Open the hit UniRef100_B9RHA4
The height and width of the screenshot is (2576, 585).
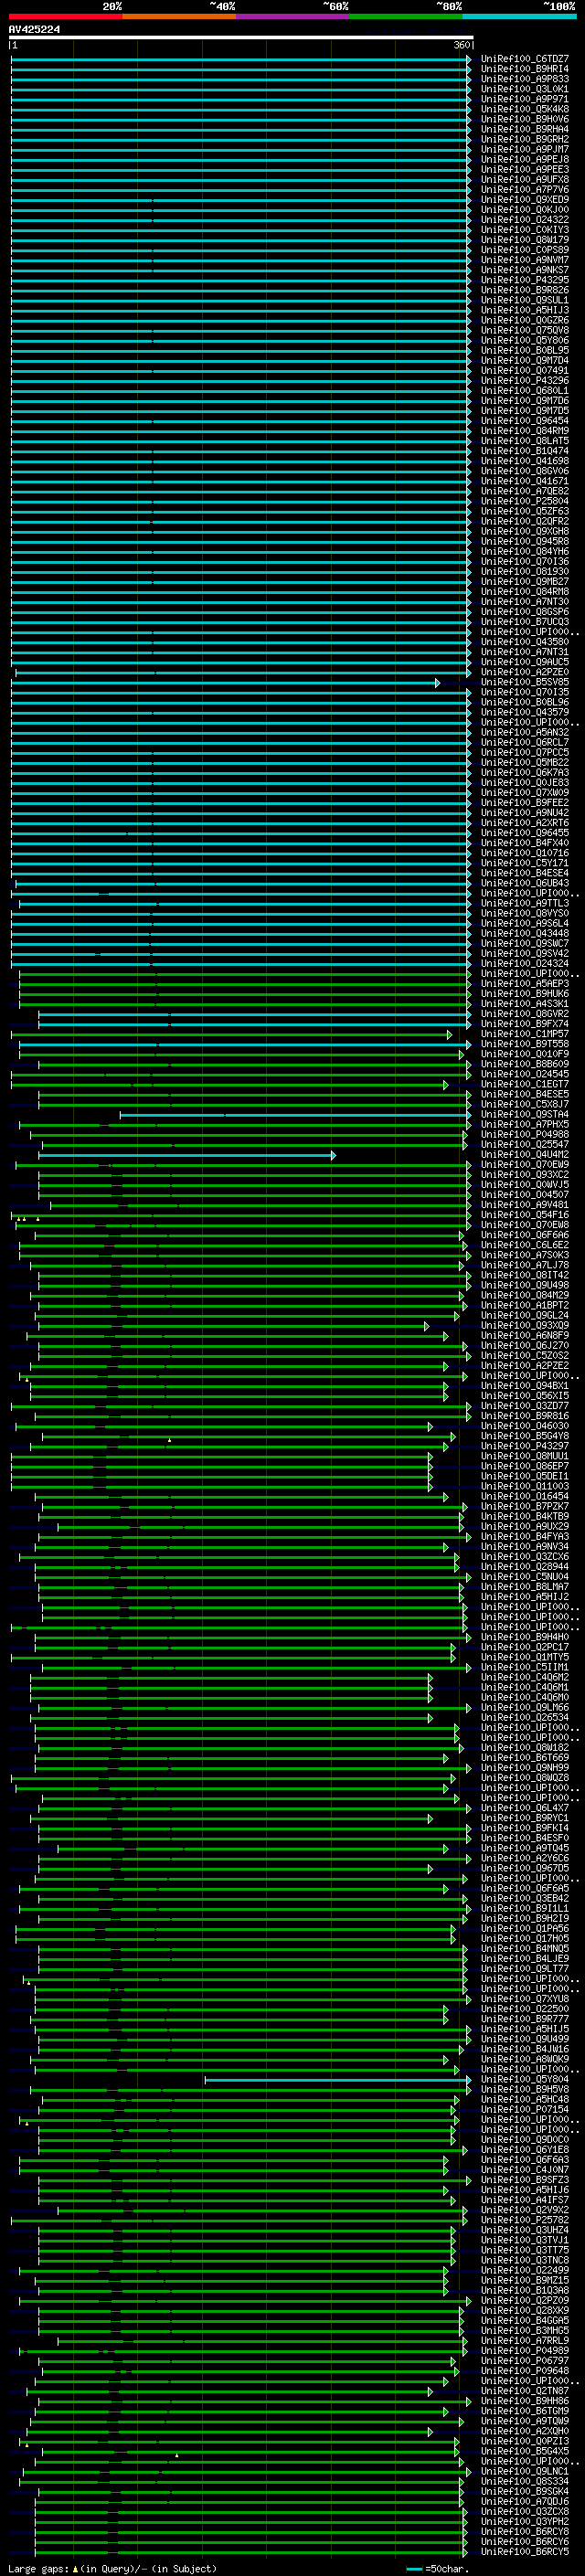(525, 129)
